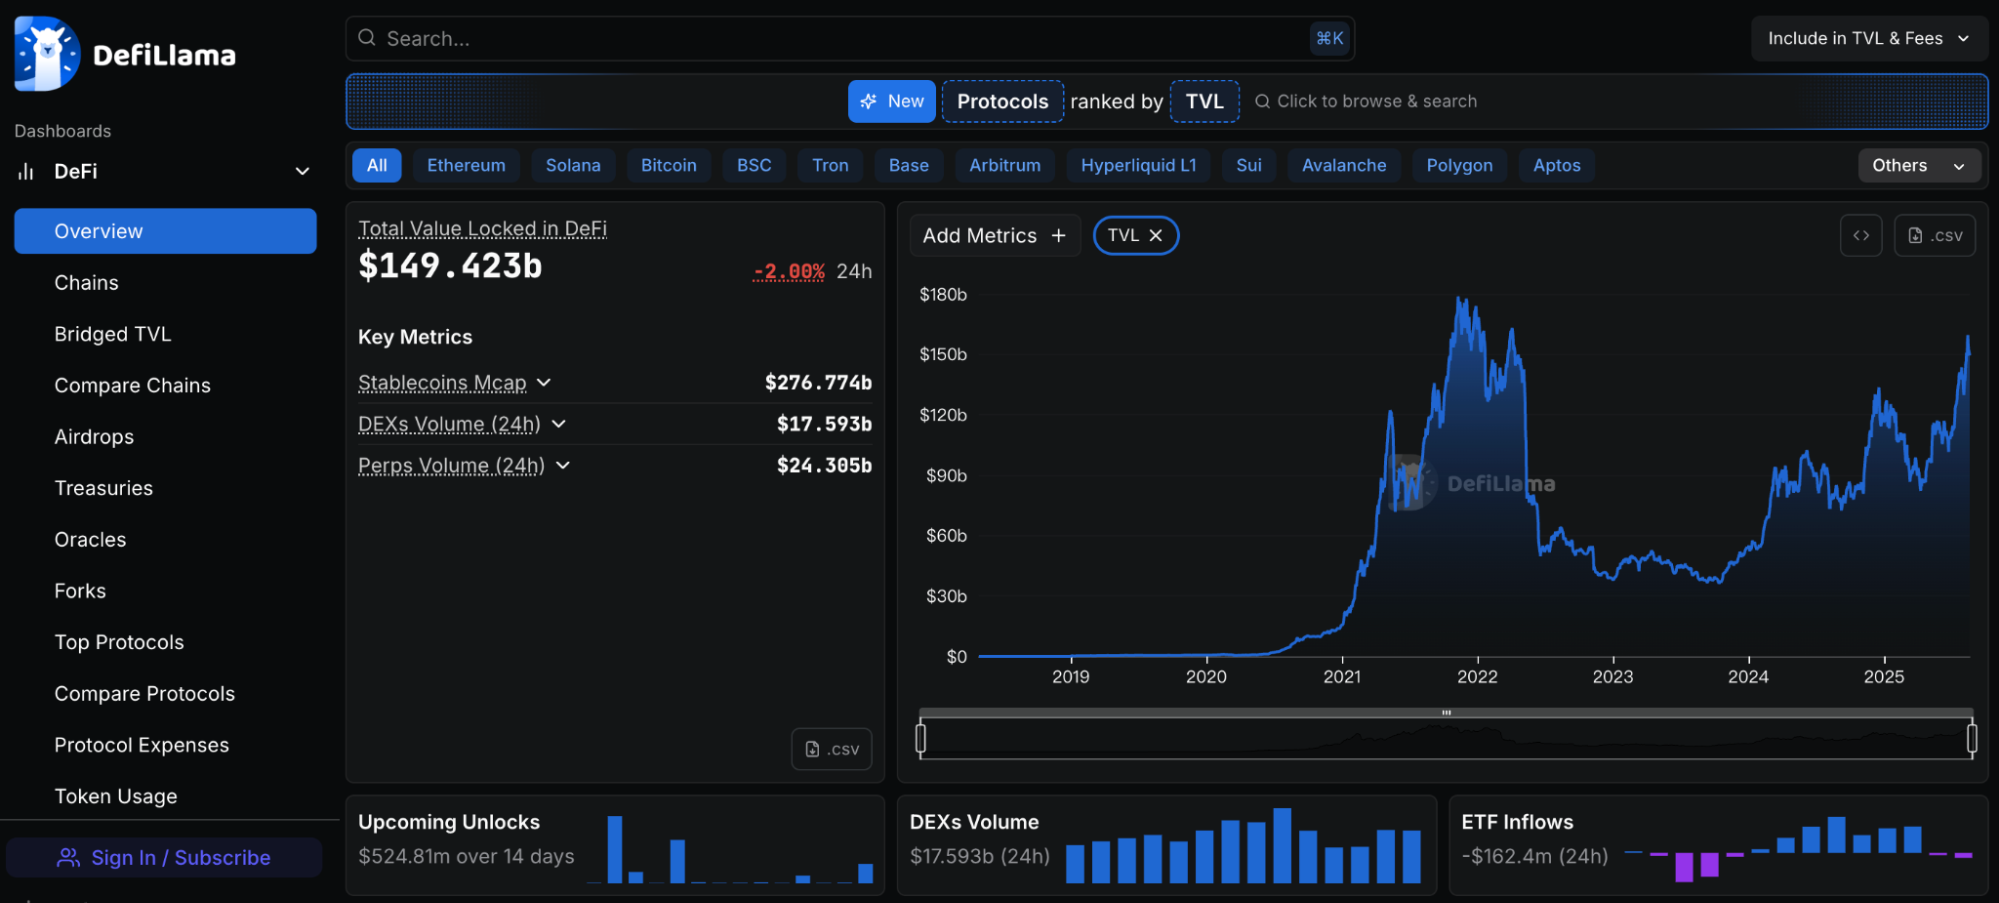Filter by Hyperliquid L1 chain
Screen dimensions: 1999x903
pos(1138,166)
